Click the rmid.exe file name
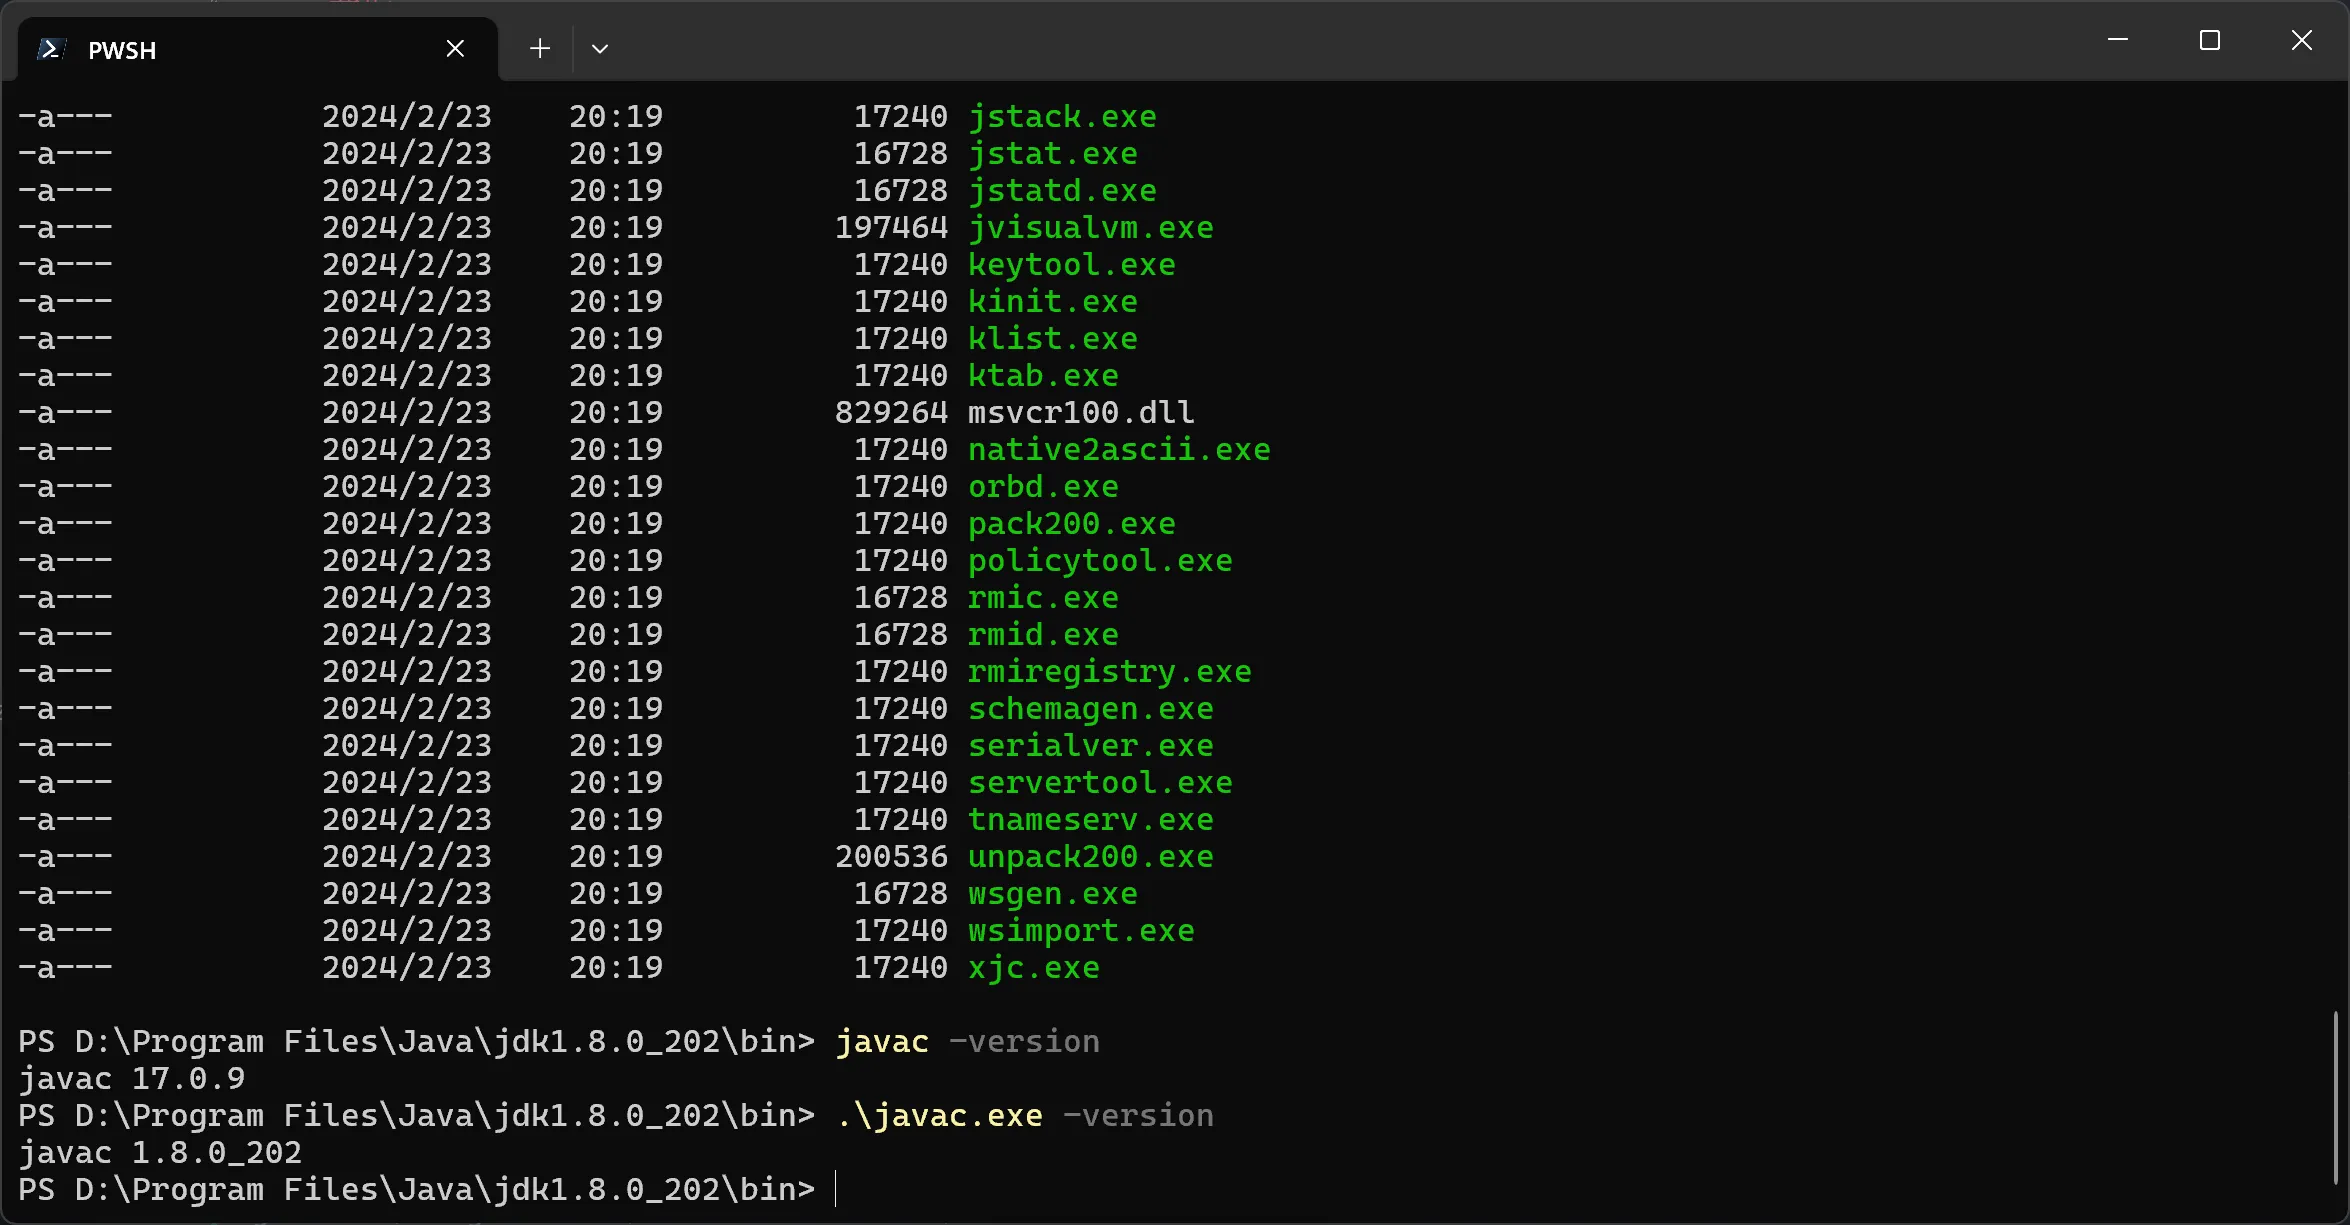2350x1225 pixels. [1043, 635]
